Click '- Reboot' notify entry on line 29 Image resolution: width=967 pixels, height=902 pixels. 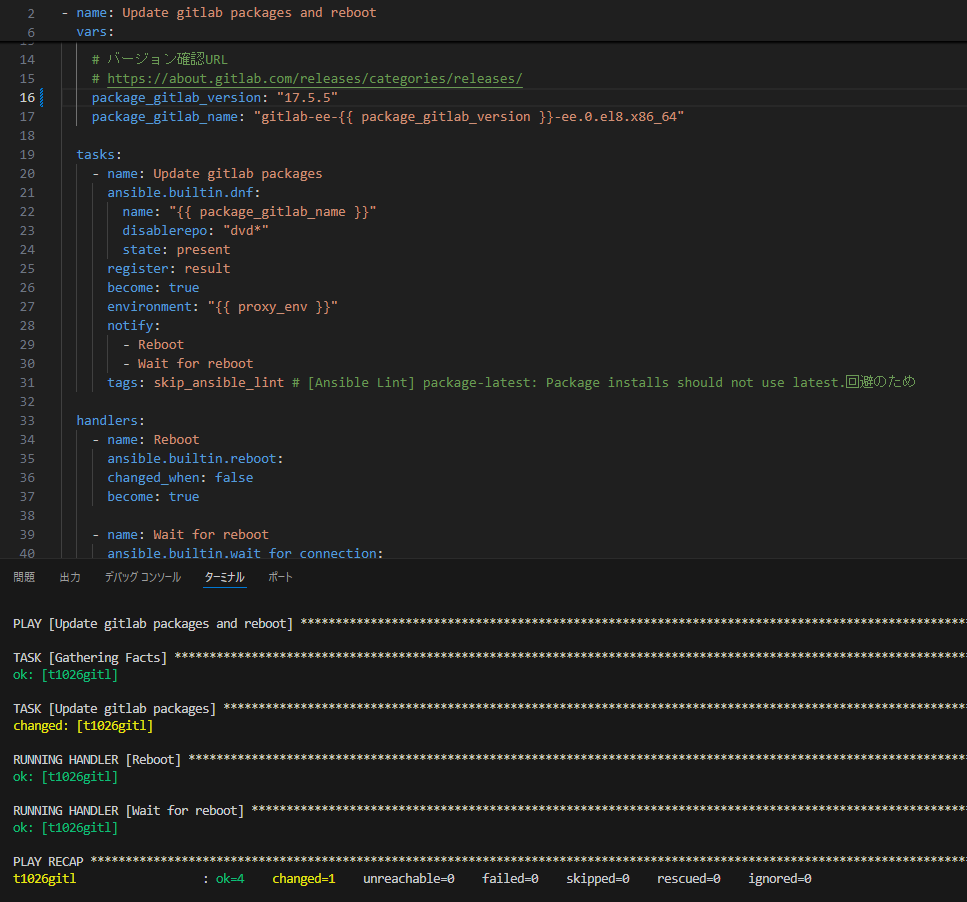pyautogui.click(x=154, y=345)
